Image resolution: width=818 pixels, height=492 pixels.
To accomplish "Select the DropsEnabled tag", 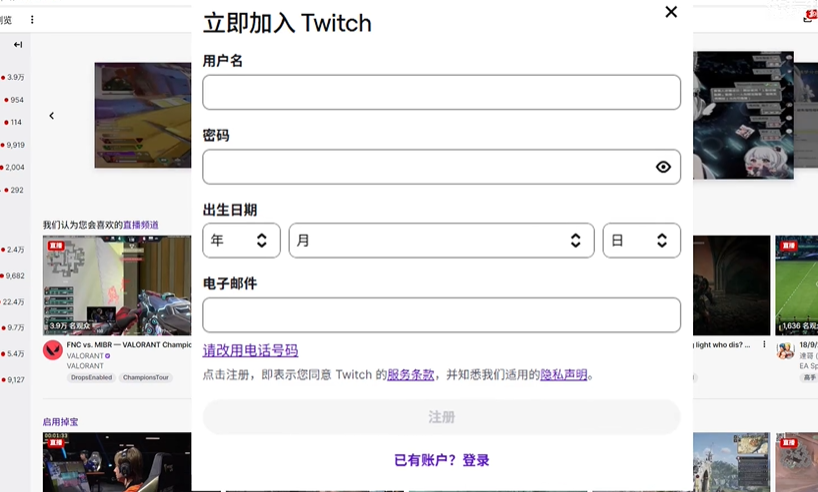I will click(90, 378).
